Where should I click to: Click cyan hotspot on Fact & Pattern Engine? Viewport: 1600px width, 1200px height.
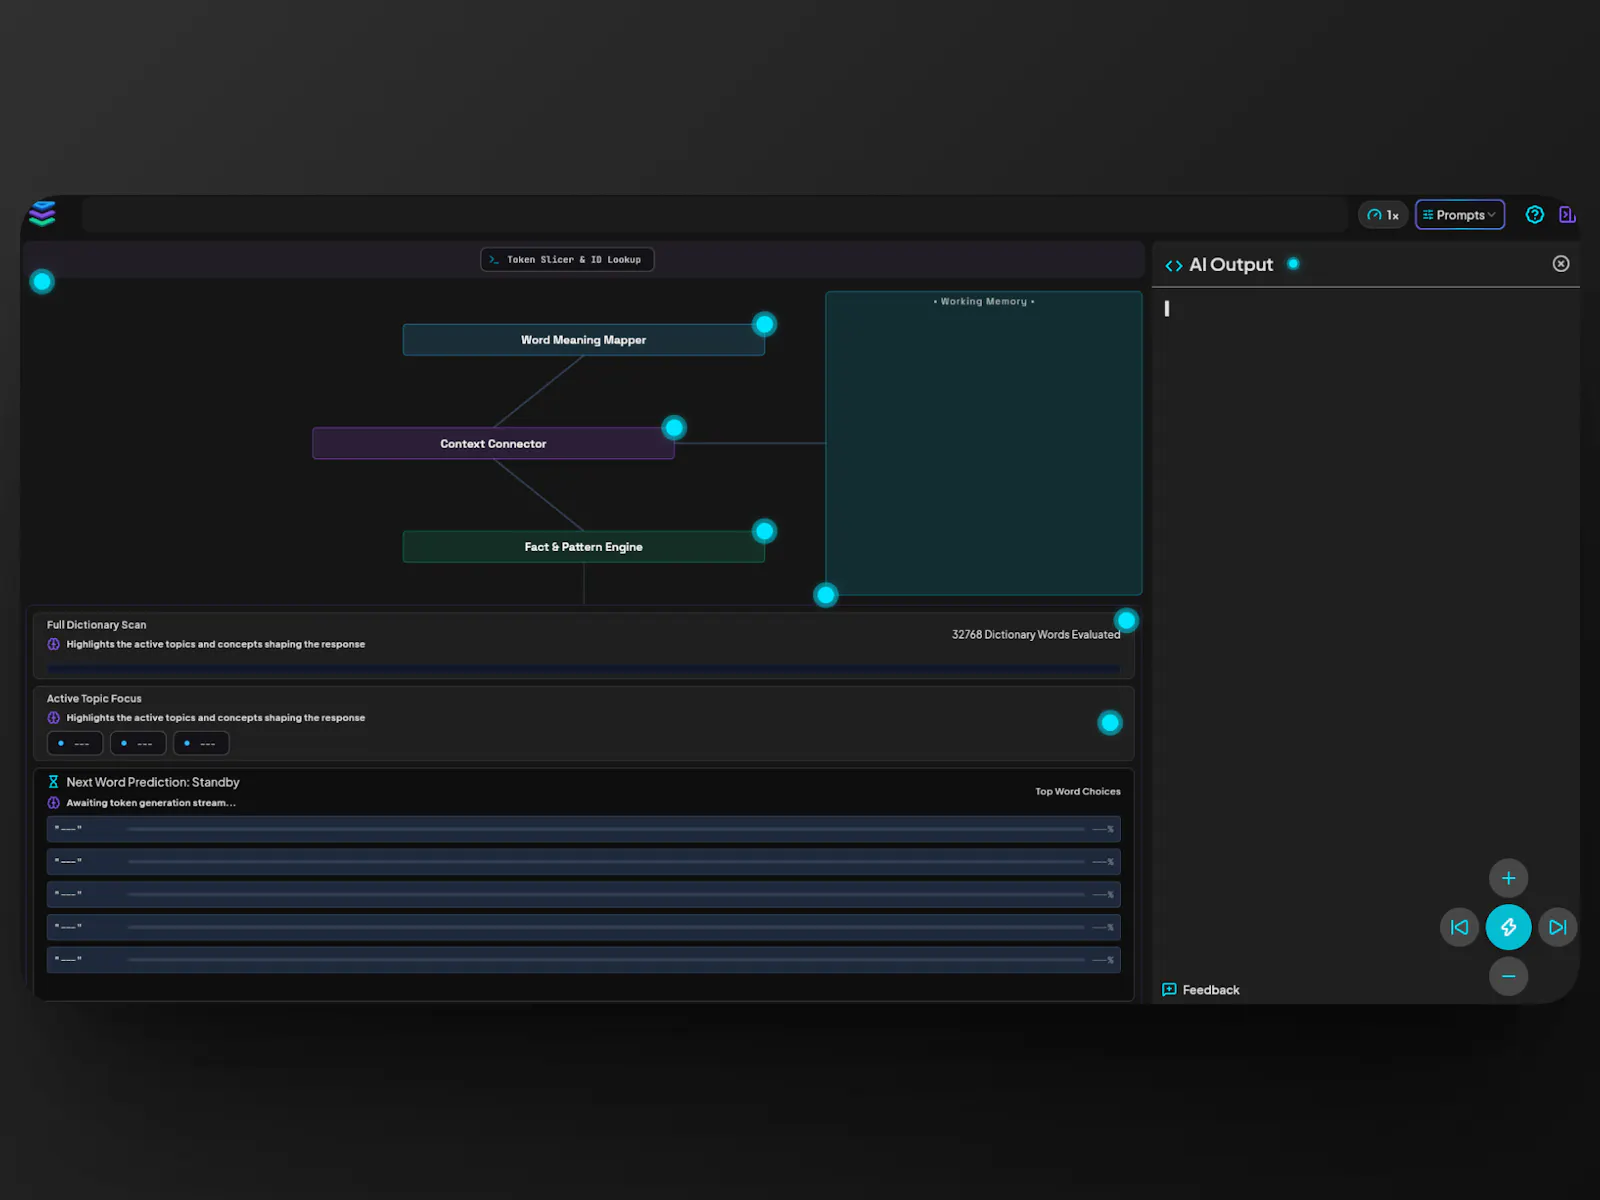point(765,531)
